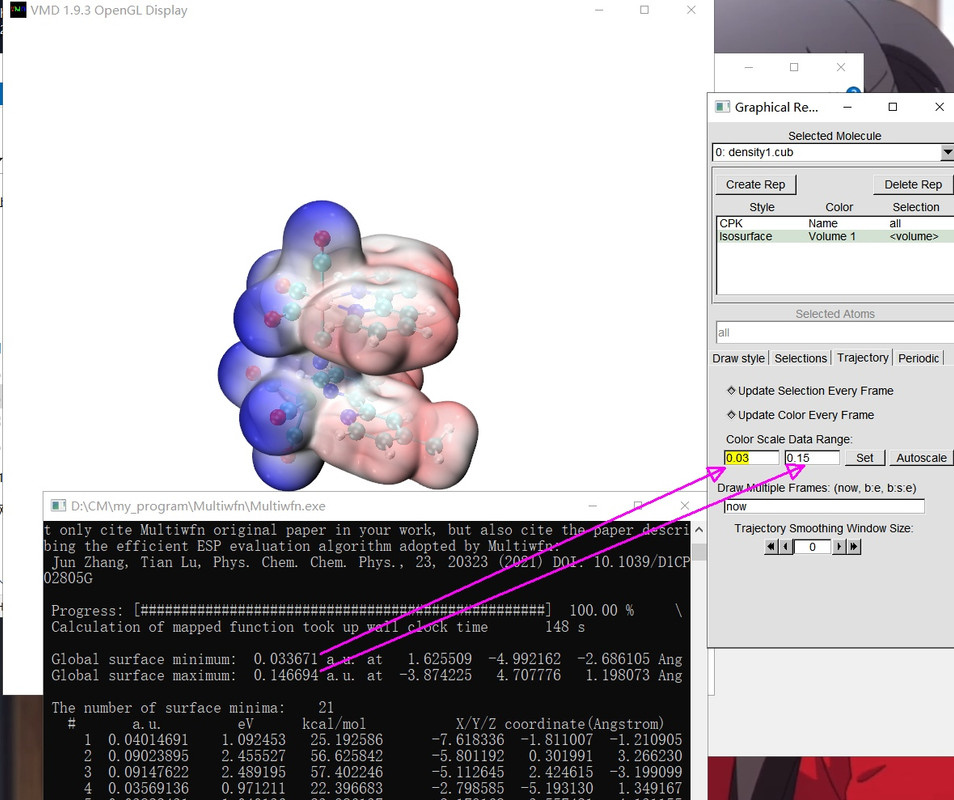Viewport: 954px width, 800px height.
Task: Click the Draw Multiple Frames field
Action: (x=824, y=506)
